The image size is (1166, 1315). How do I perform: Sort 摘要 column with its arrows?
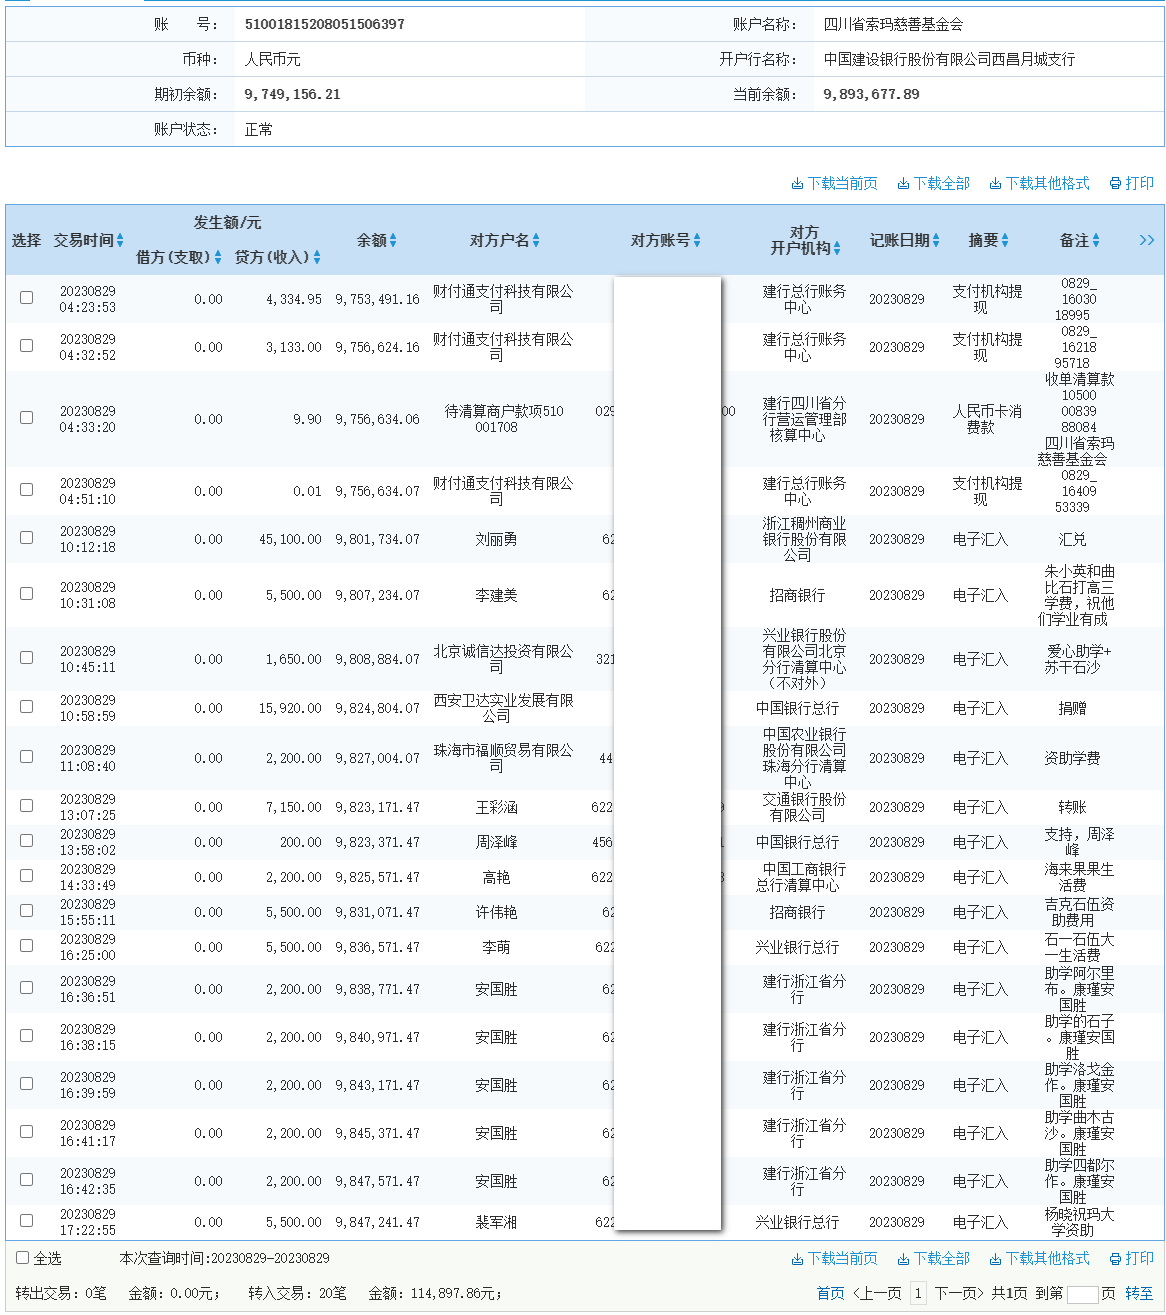pyautogui.click(x=1005, y=240)
